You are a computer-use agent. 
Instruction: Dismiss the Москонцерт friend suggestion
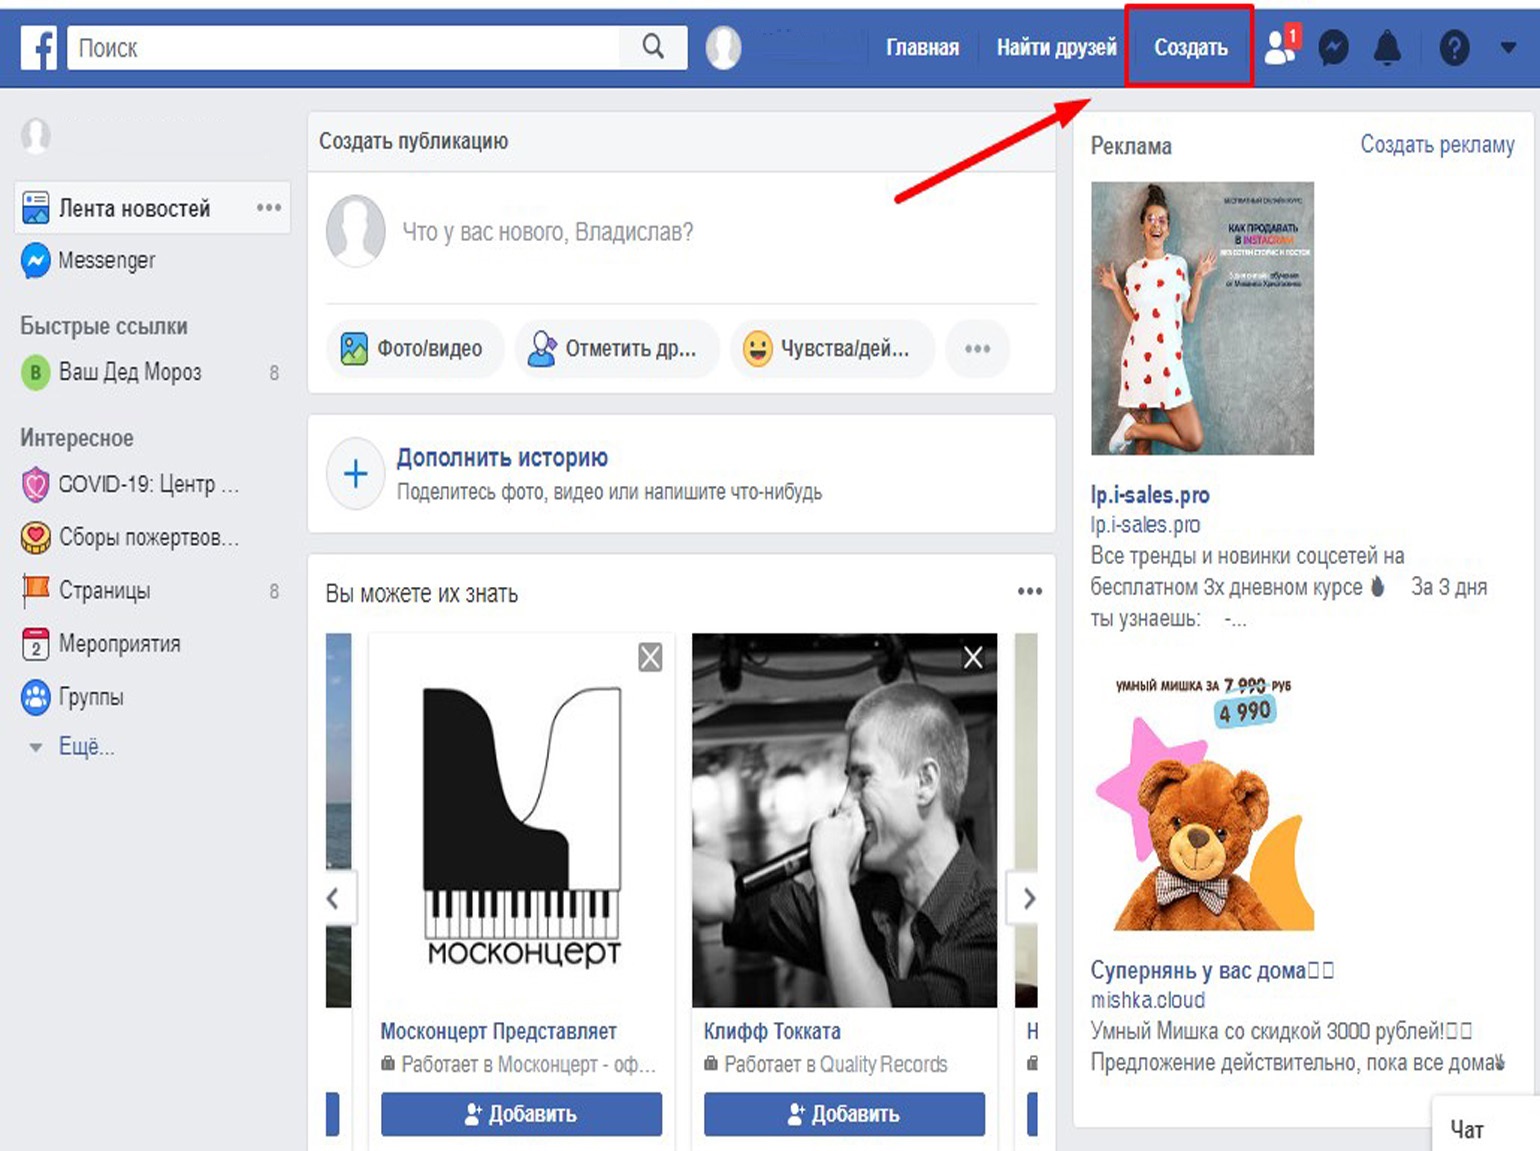tap(650, 657)
